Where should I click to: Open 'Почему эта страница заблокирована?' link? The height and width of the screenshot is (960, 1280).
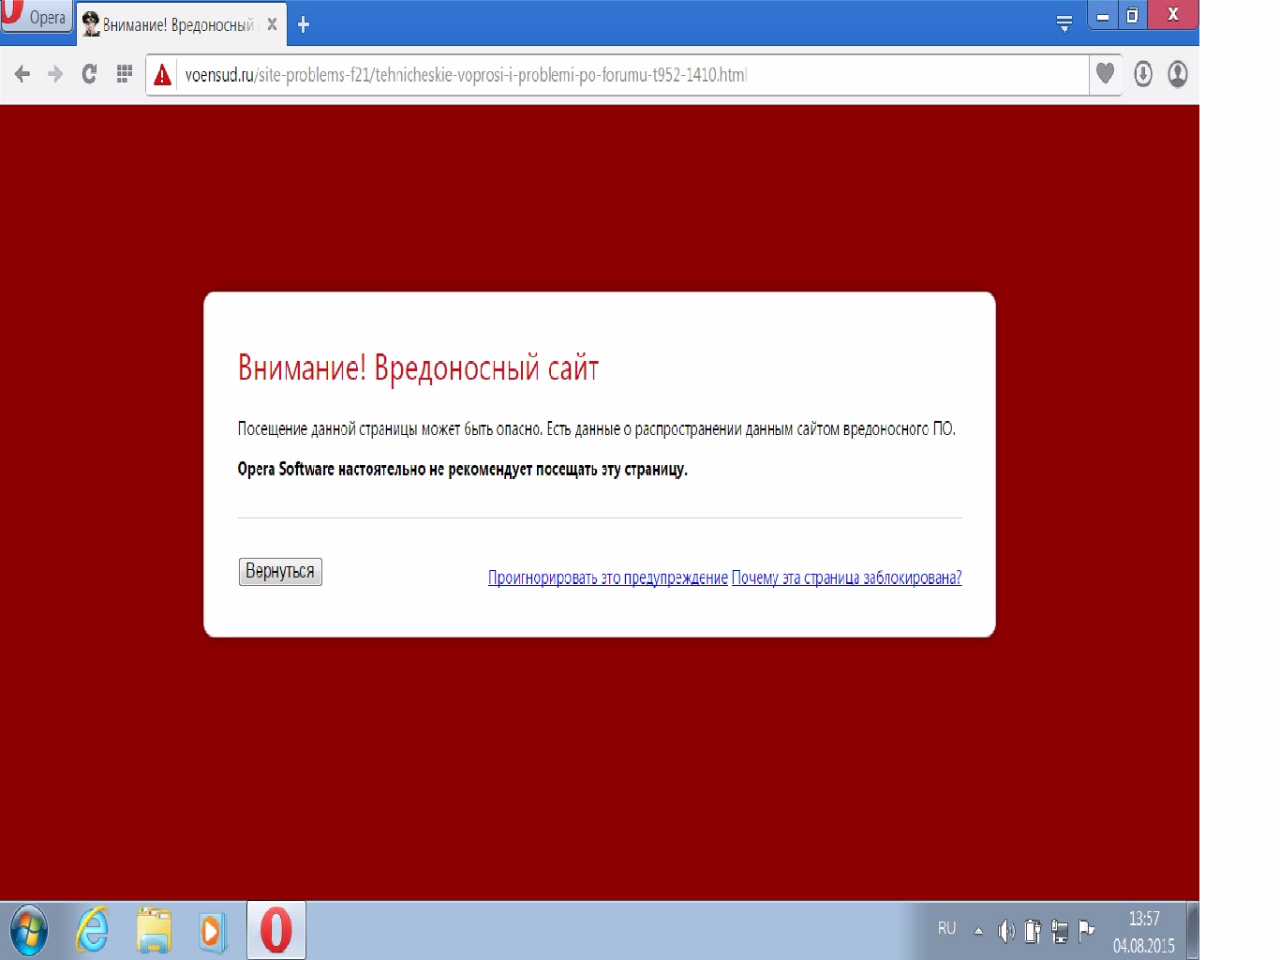point(846,578)
